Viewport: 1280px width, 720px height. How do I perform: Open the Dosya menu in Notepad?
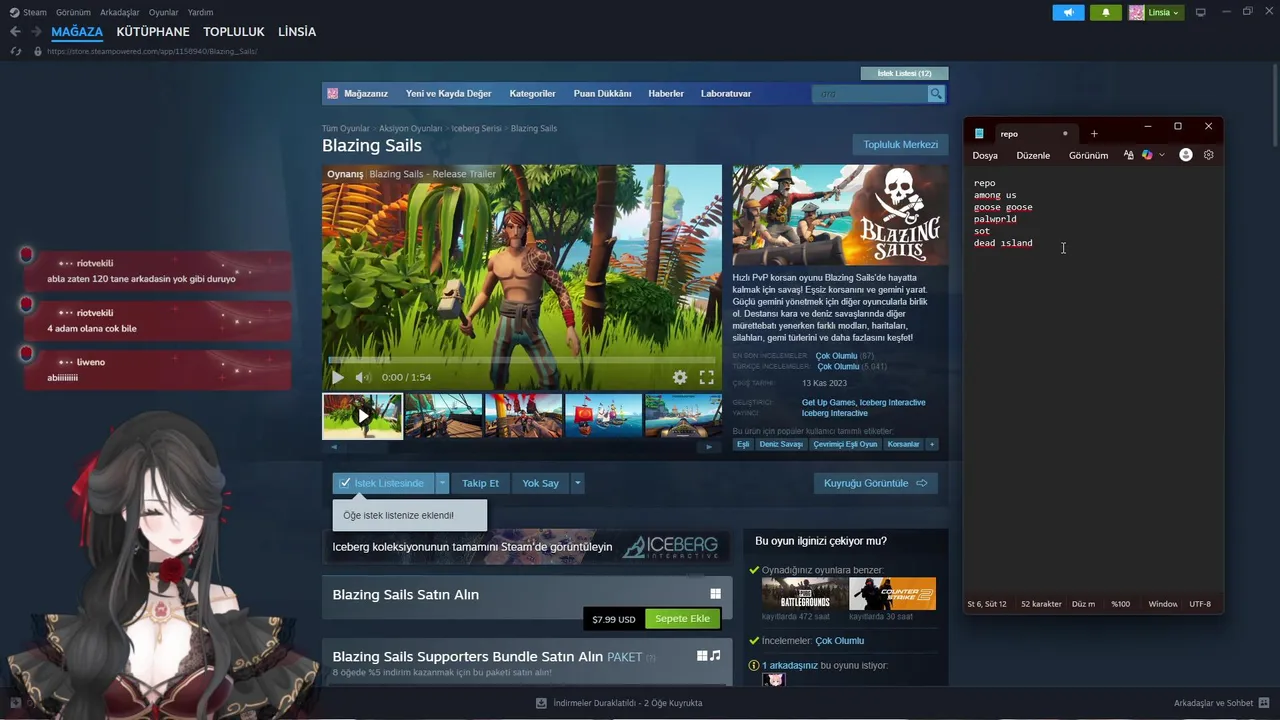pos(985,155)
